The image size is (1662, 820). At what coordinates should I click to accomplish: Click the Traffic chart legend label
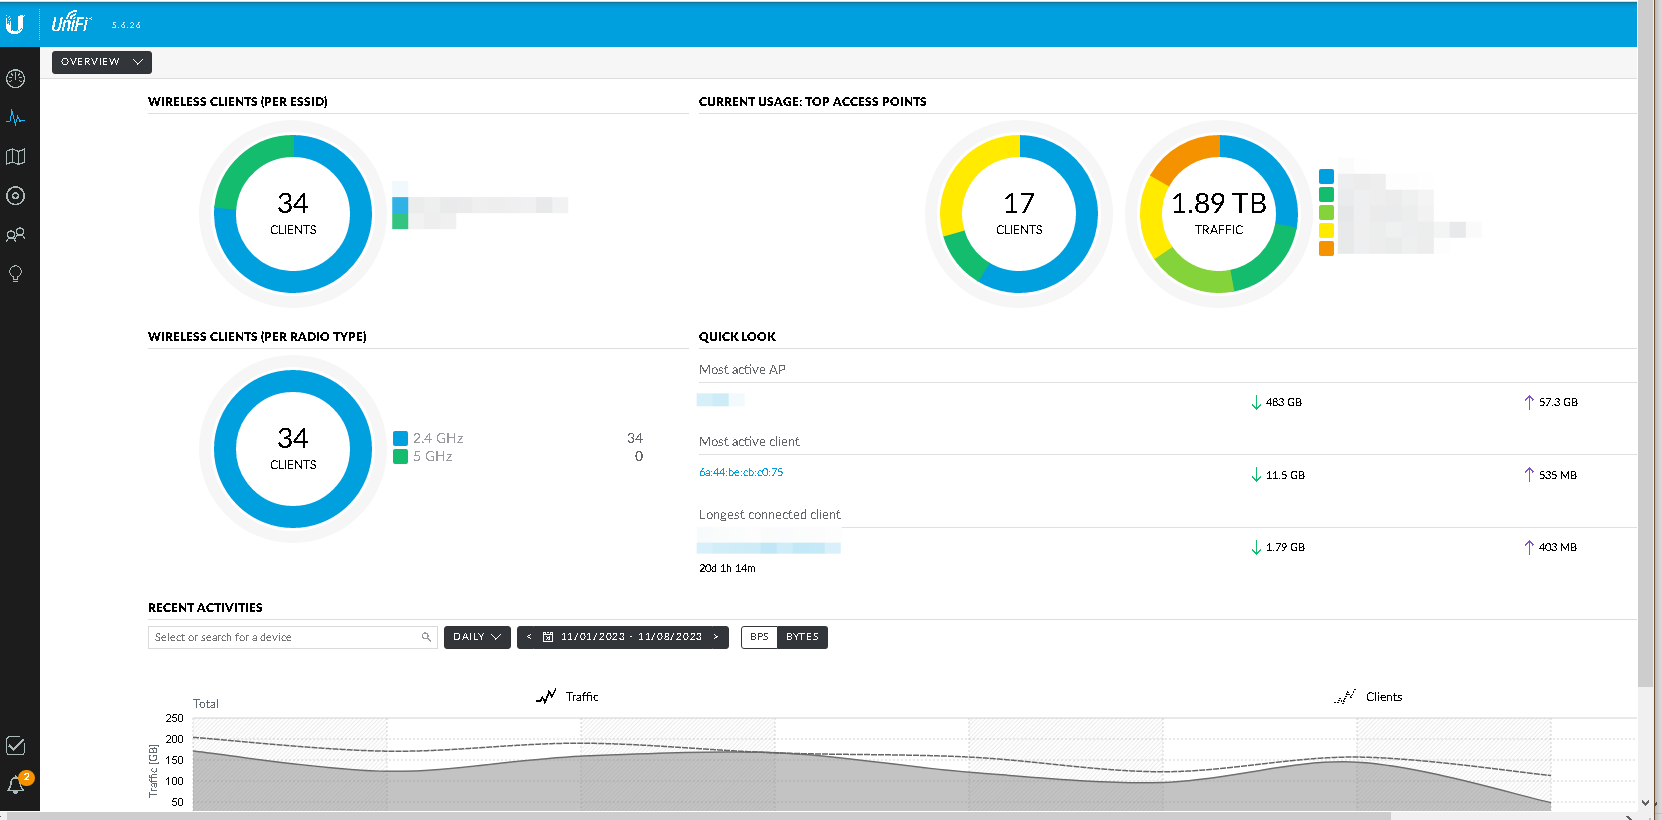tap(582, 697)
